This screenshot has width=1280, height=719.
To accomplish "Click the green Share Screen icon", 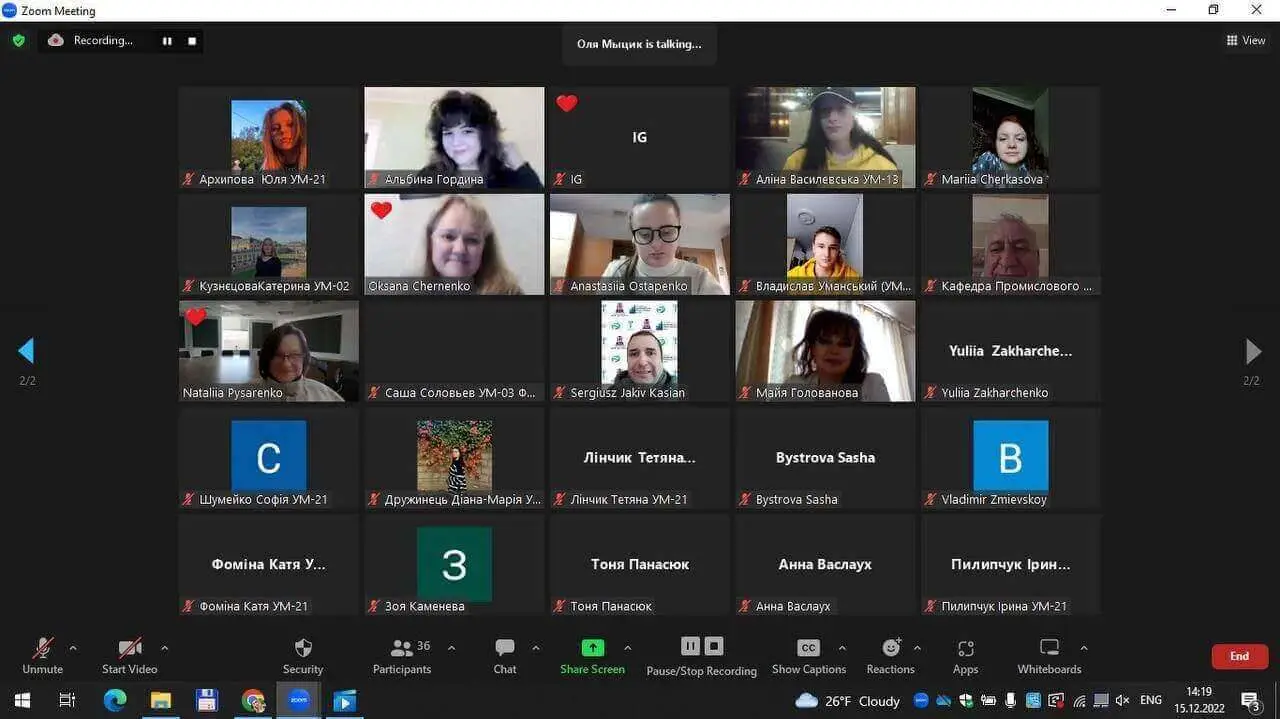I will 593,648.
